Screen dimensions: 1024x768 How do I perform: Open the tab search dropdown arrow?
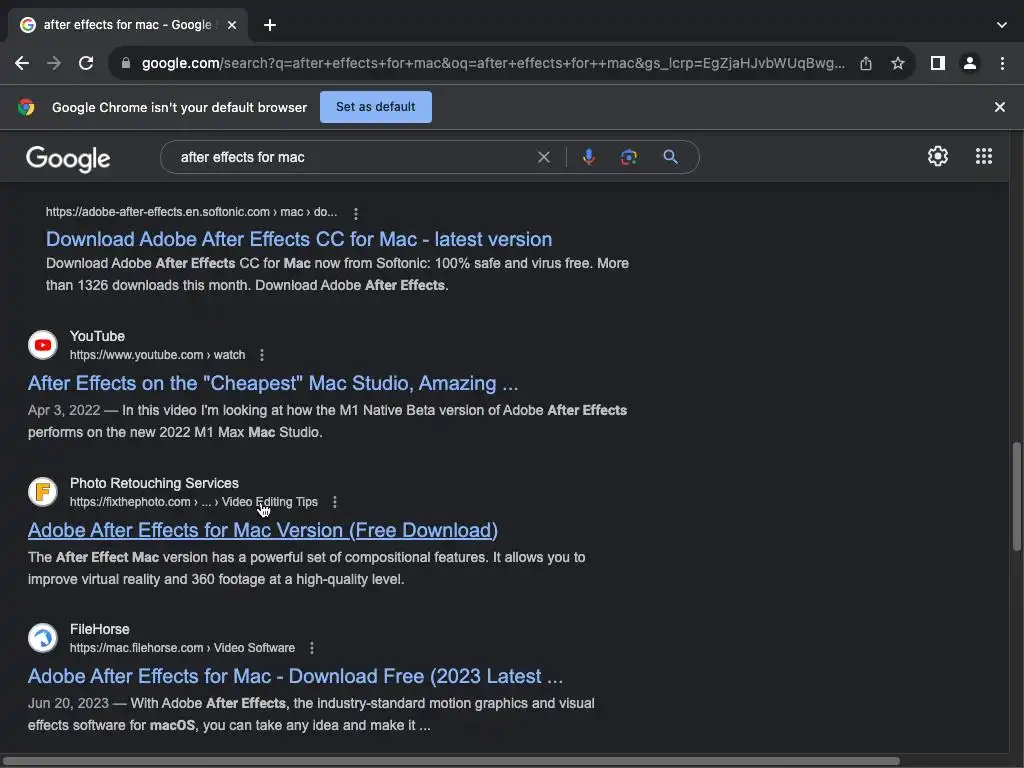[1002, 25]
